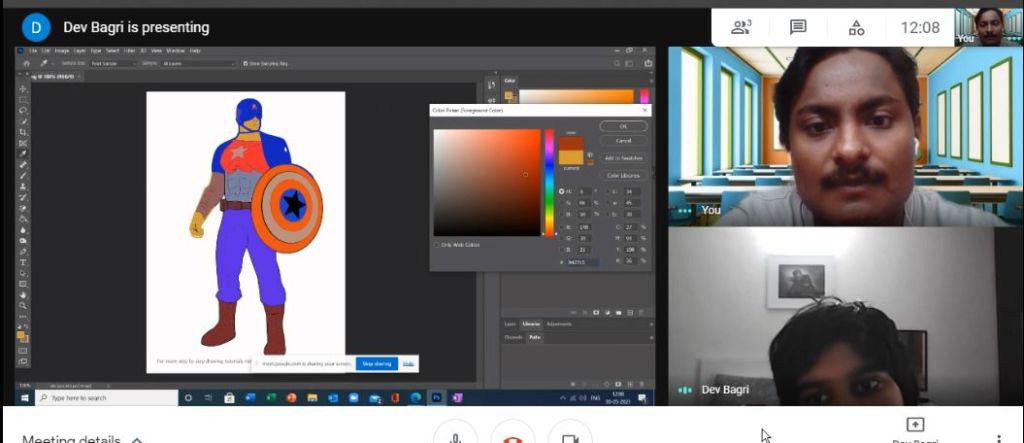Screen dimensions: 1024x443
Task: Show hidden system tray icons
Action: [563, 398]
